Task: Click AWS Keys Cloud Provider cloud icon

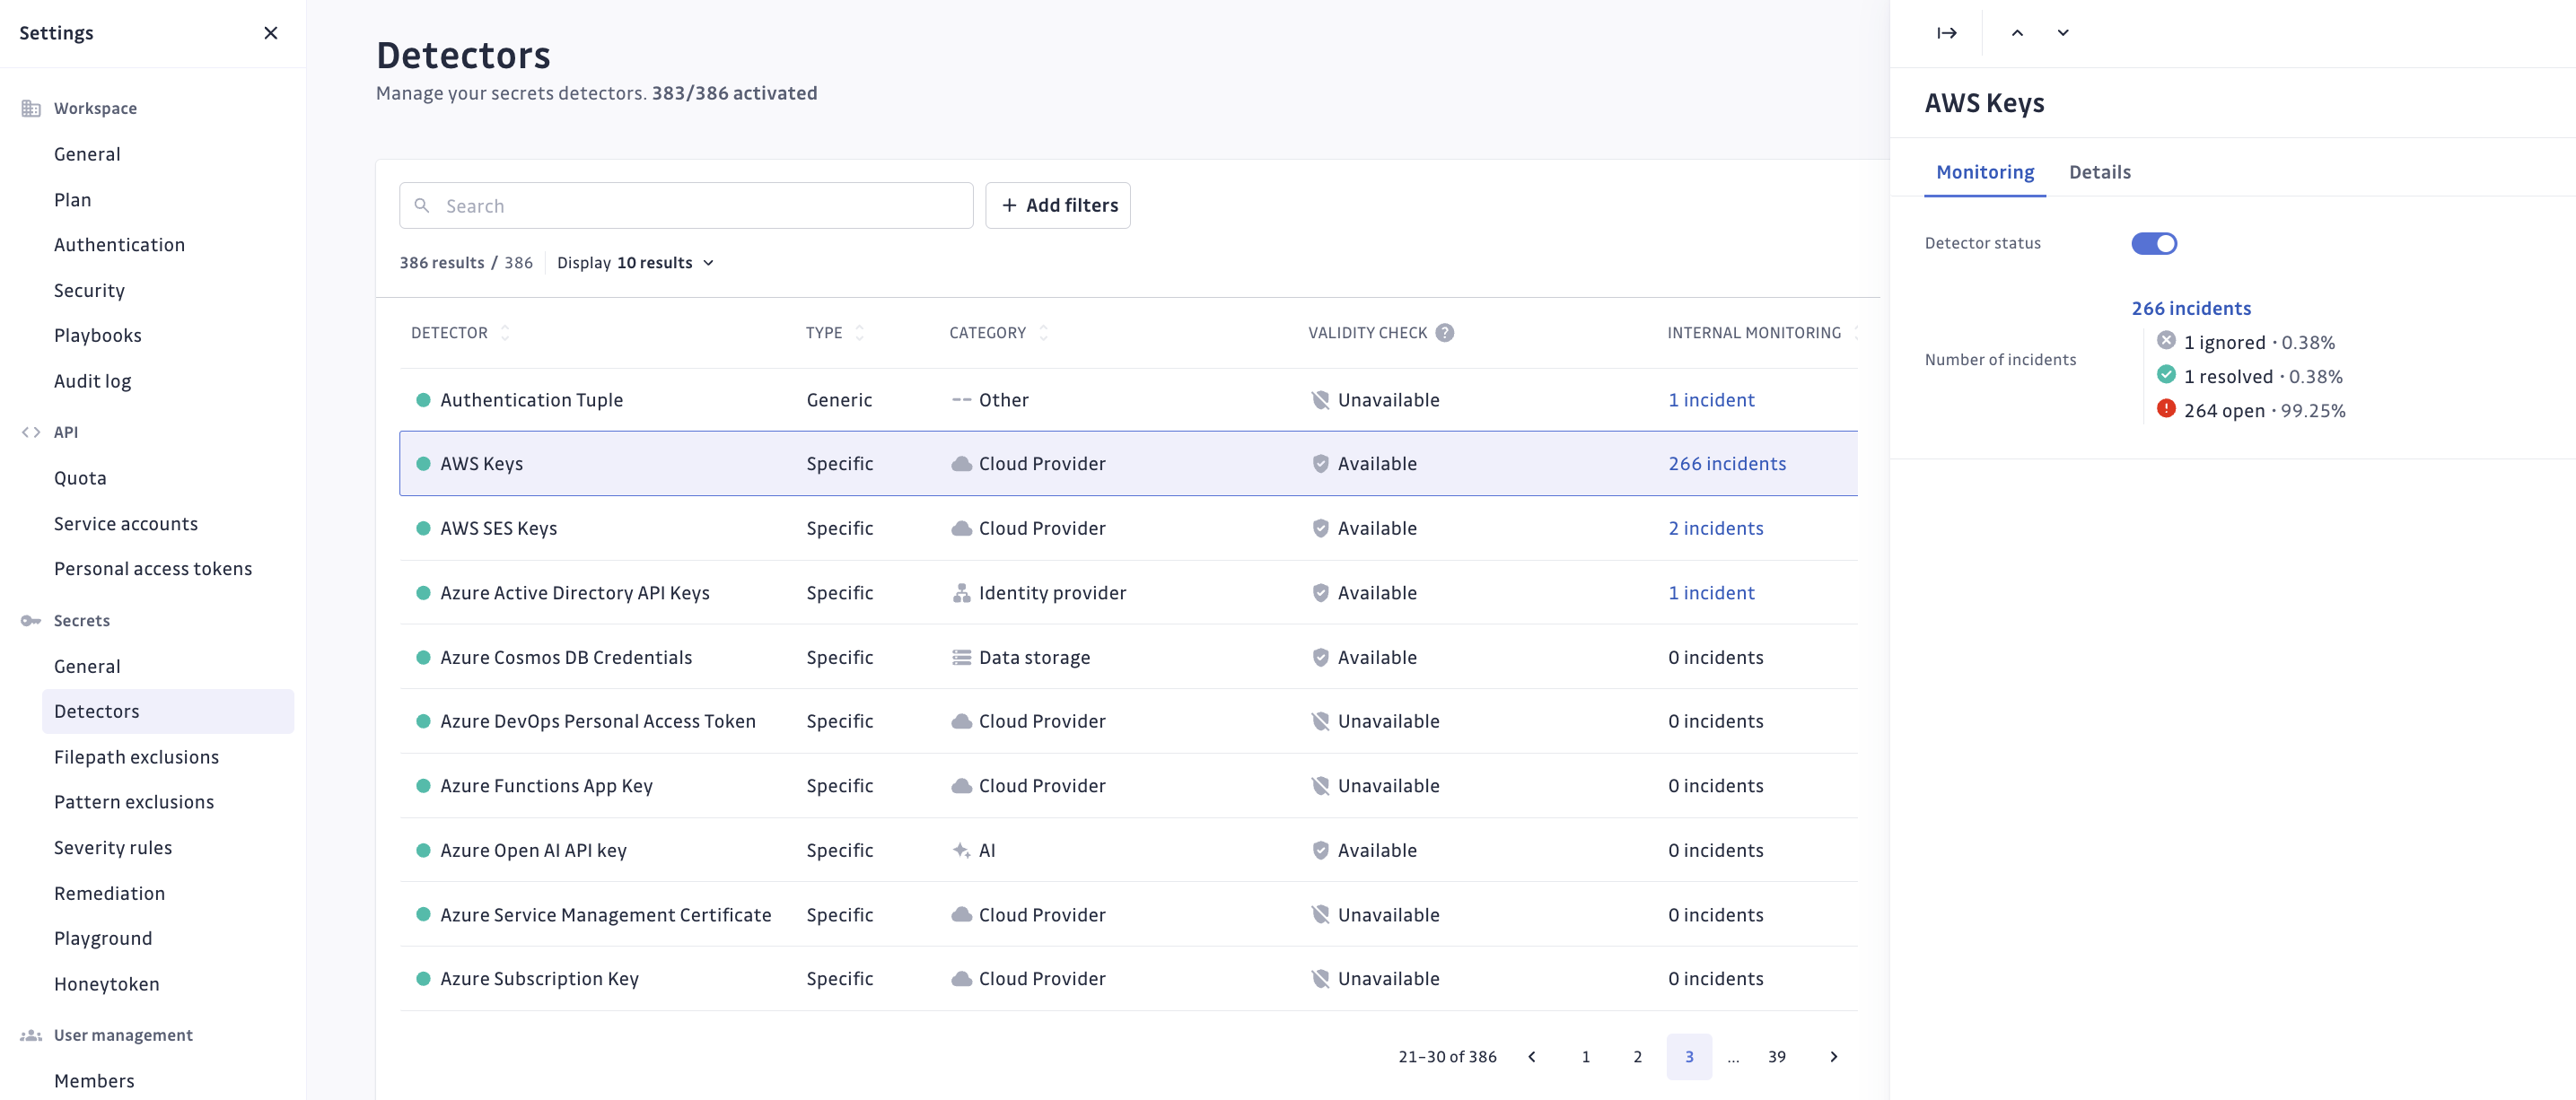Action: [x=961, y=464]
